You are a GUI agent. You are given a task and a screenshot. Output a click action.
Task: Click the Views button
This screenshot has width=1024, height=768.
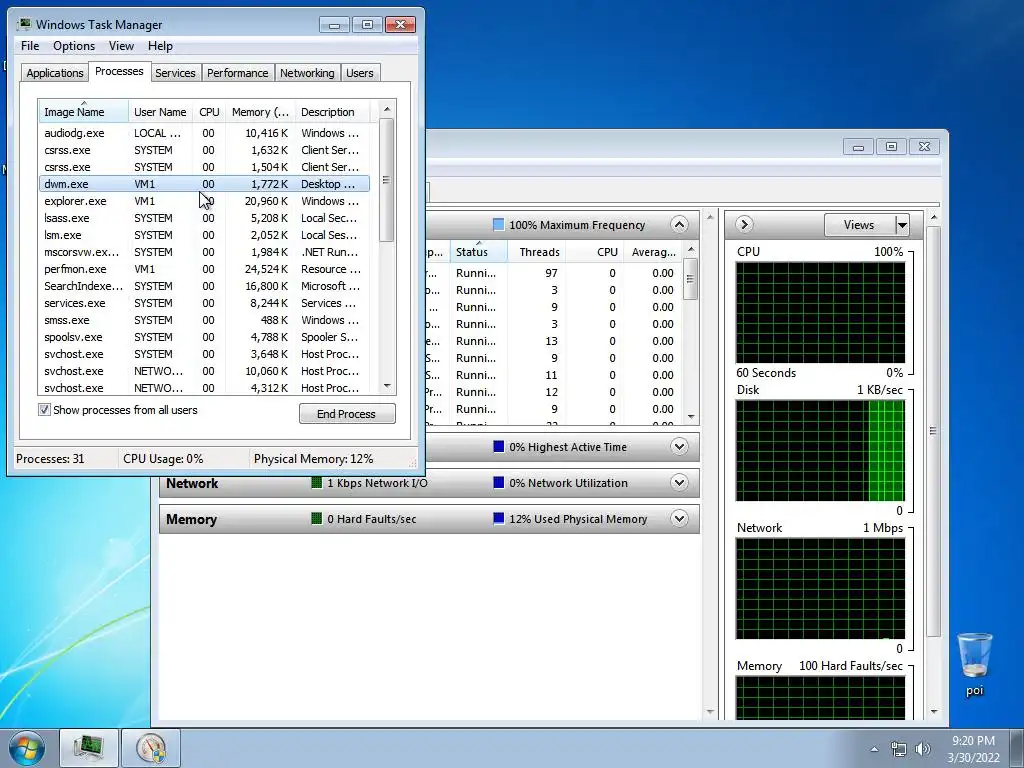pyautogui.click(x=859, y=225)
